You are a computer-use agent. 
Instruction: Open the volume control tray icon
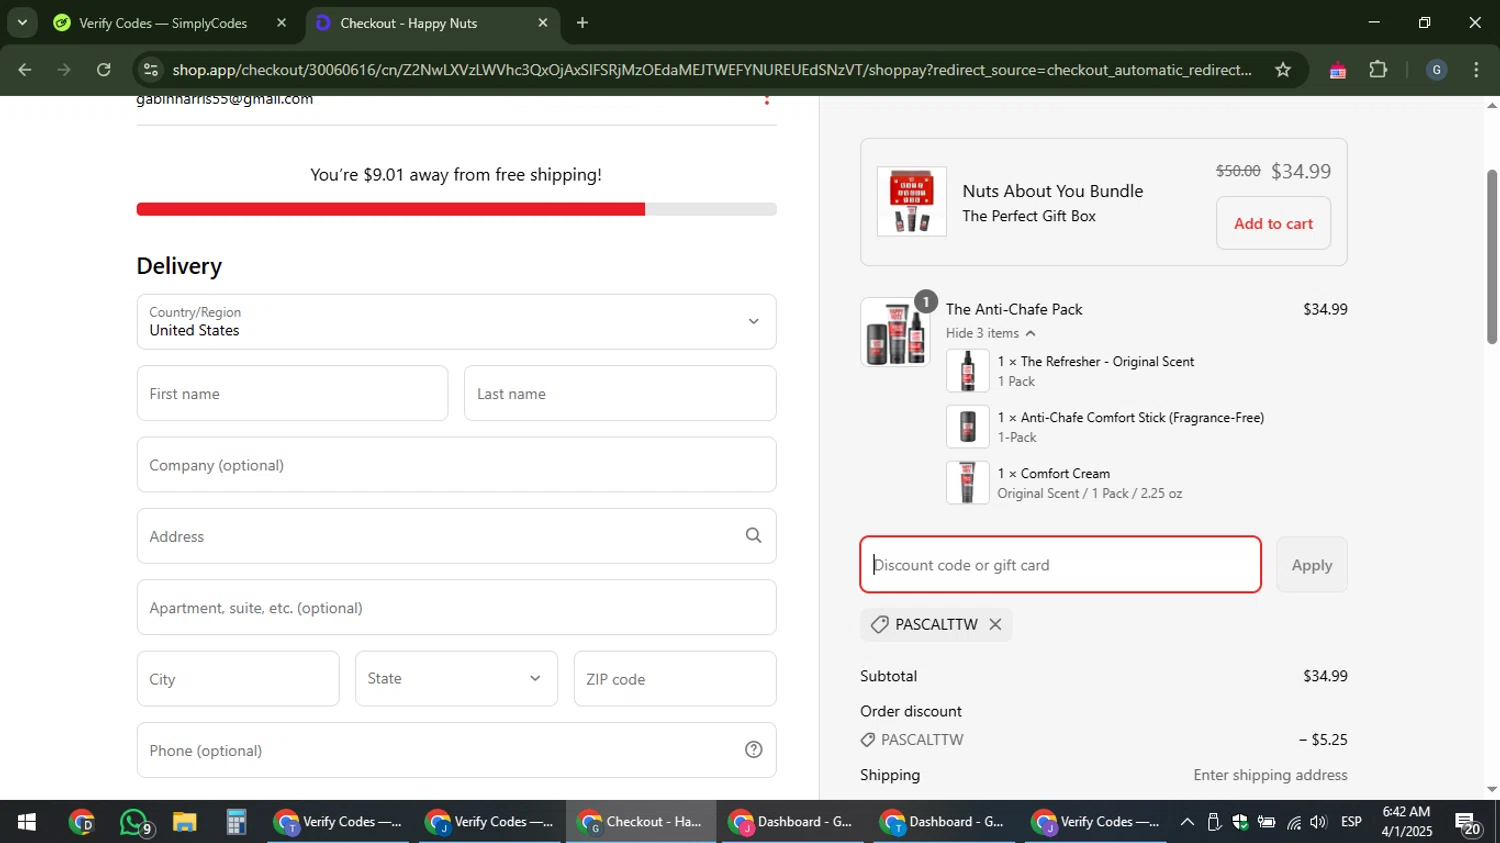pos(1318,822)
